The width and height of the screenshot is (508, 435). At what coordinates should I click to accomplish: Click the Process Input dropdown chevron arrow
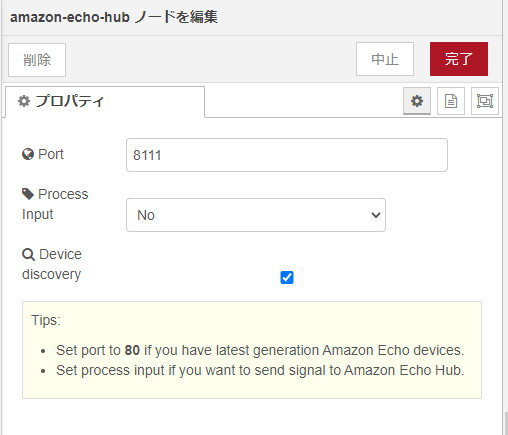[376, 215]
